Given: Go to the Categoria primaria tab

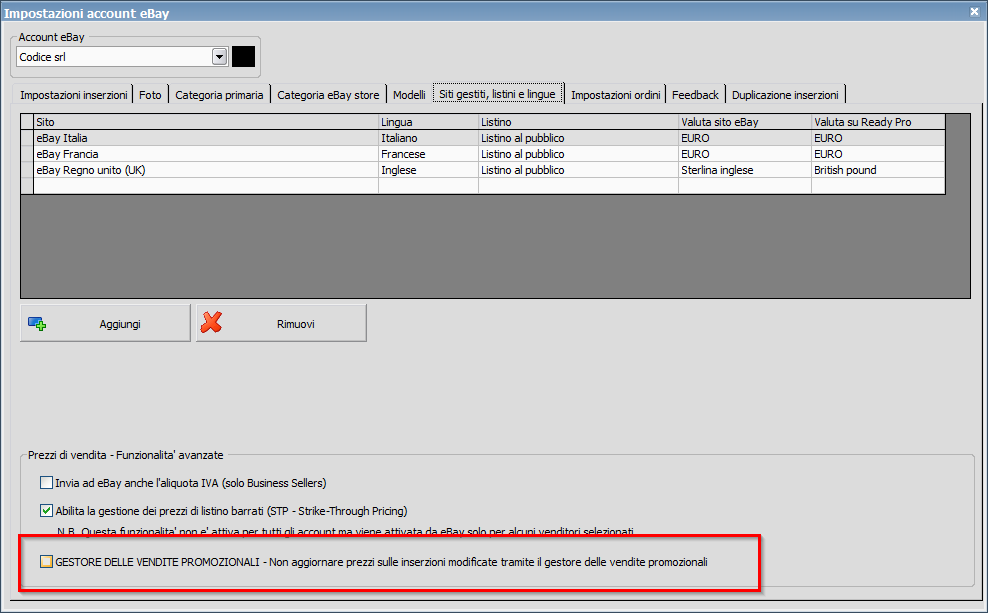Looking at the screenshot, I should coord(219,95).
